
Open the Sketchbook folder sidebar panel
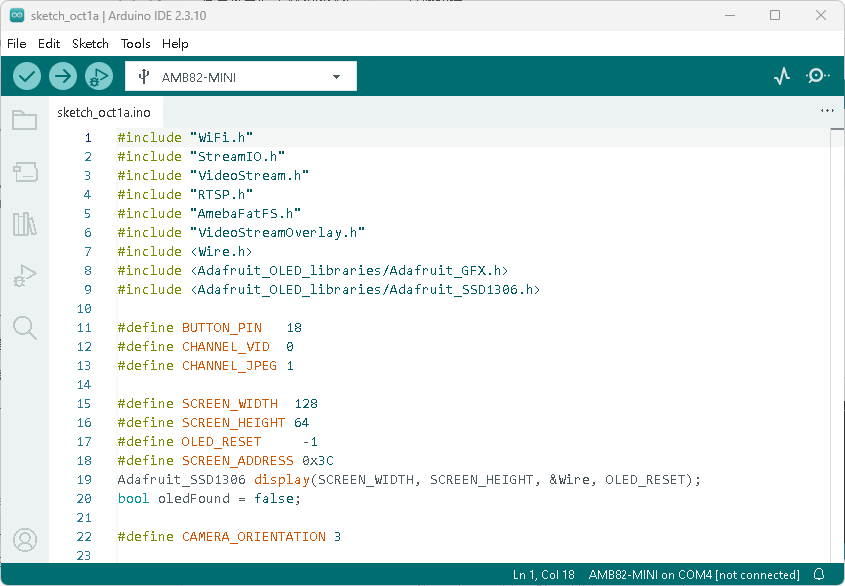pyautogui.click(x=25, y=120)
